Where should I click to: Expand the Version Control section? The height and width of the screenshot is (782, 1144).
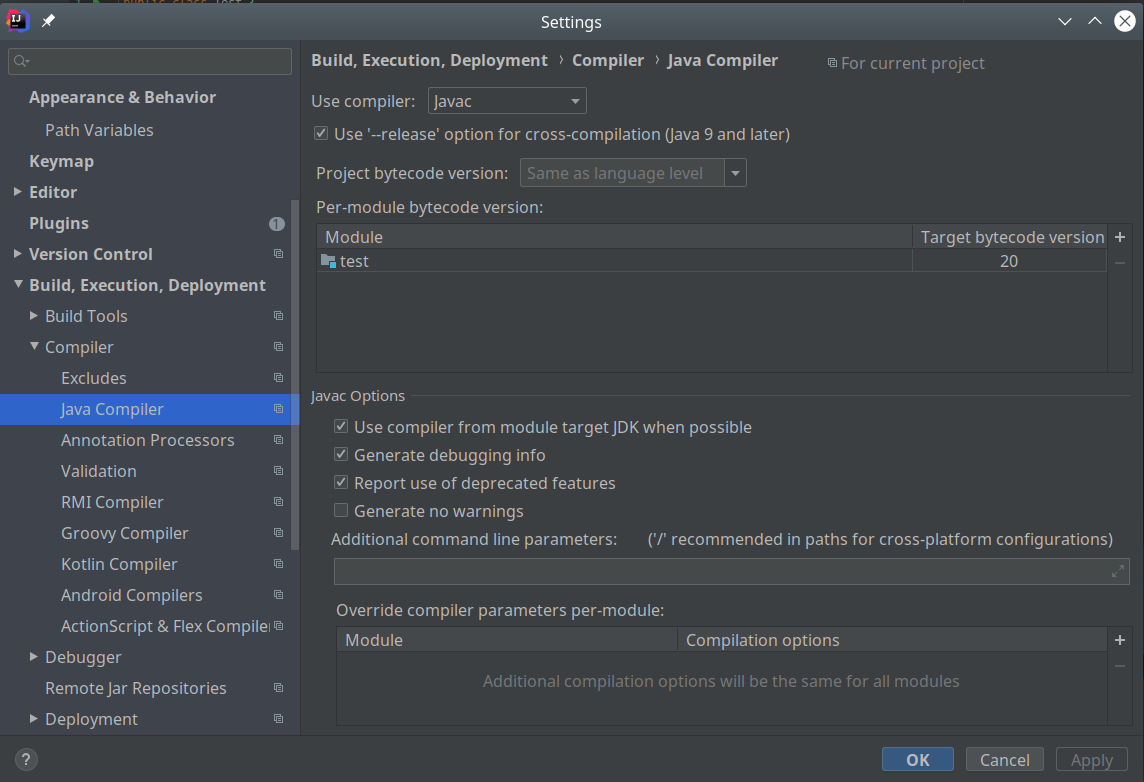point(18,254)
